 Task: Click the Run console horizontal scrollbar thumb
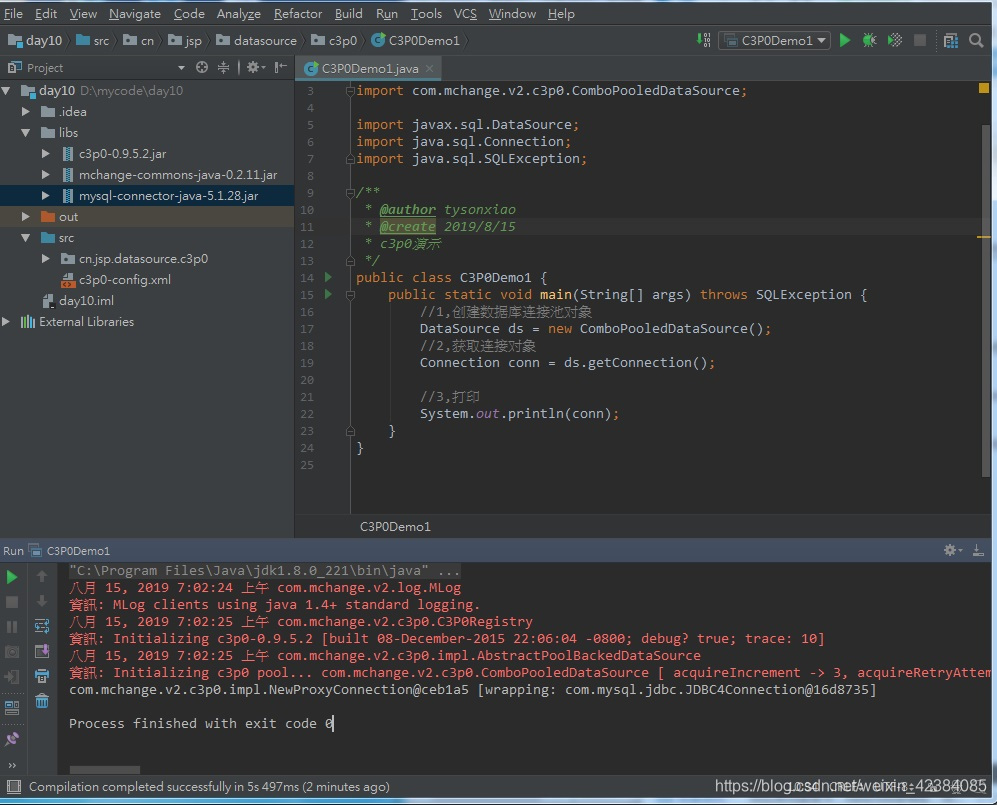[x=104, y=769]
